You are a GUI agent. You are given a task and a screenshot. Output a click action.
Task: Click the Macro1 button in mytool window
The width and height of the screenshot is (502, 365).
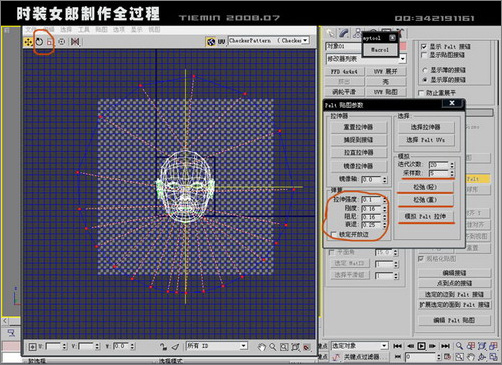(x=380, y=50)
